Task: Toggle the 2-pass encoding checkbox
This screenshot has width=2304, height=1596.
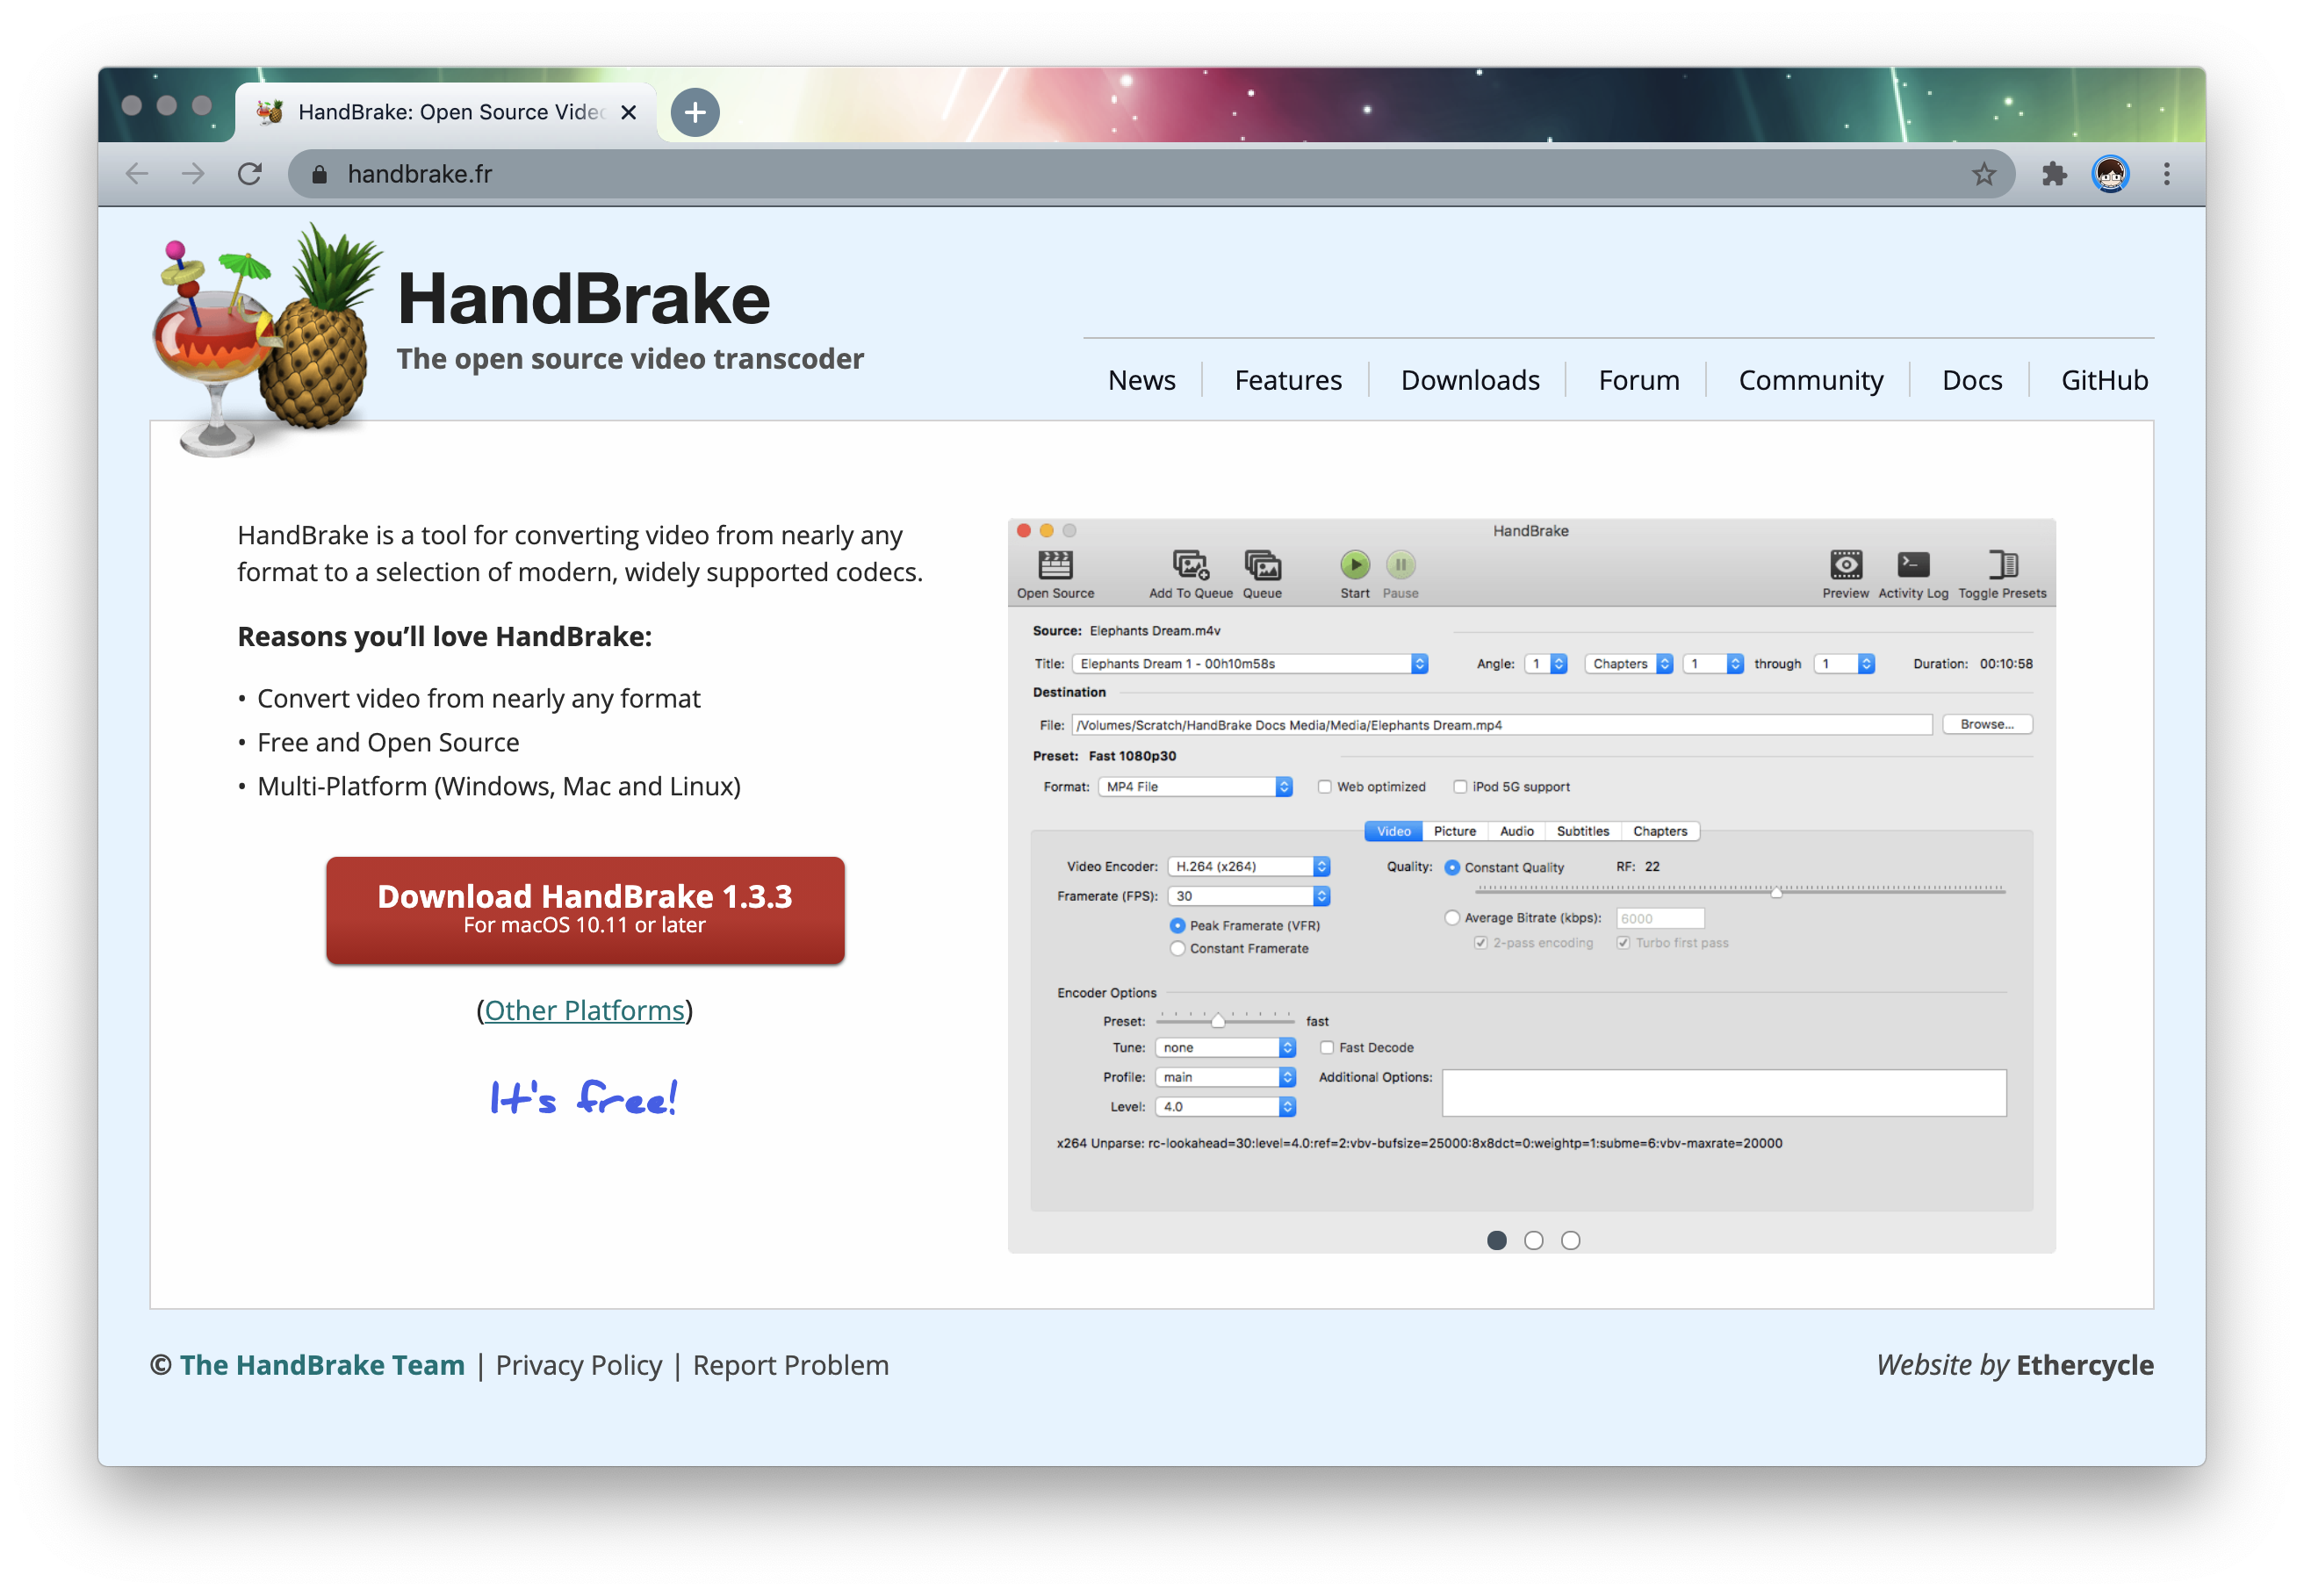Action: [x=1480, y=943]
